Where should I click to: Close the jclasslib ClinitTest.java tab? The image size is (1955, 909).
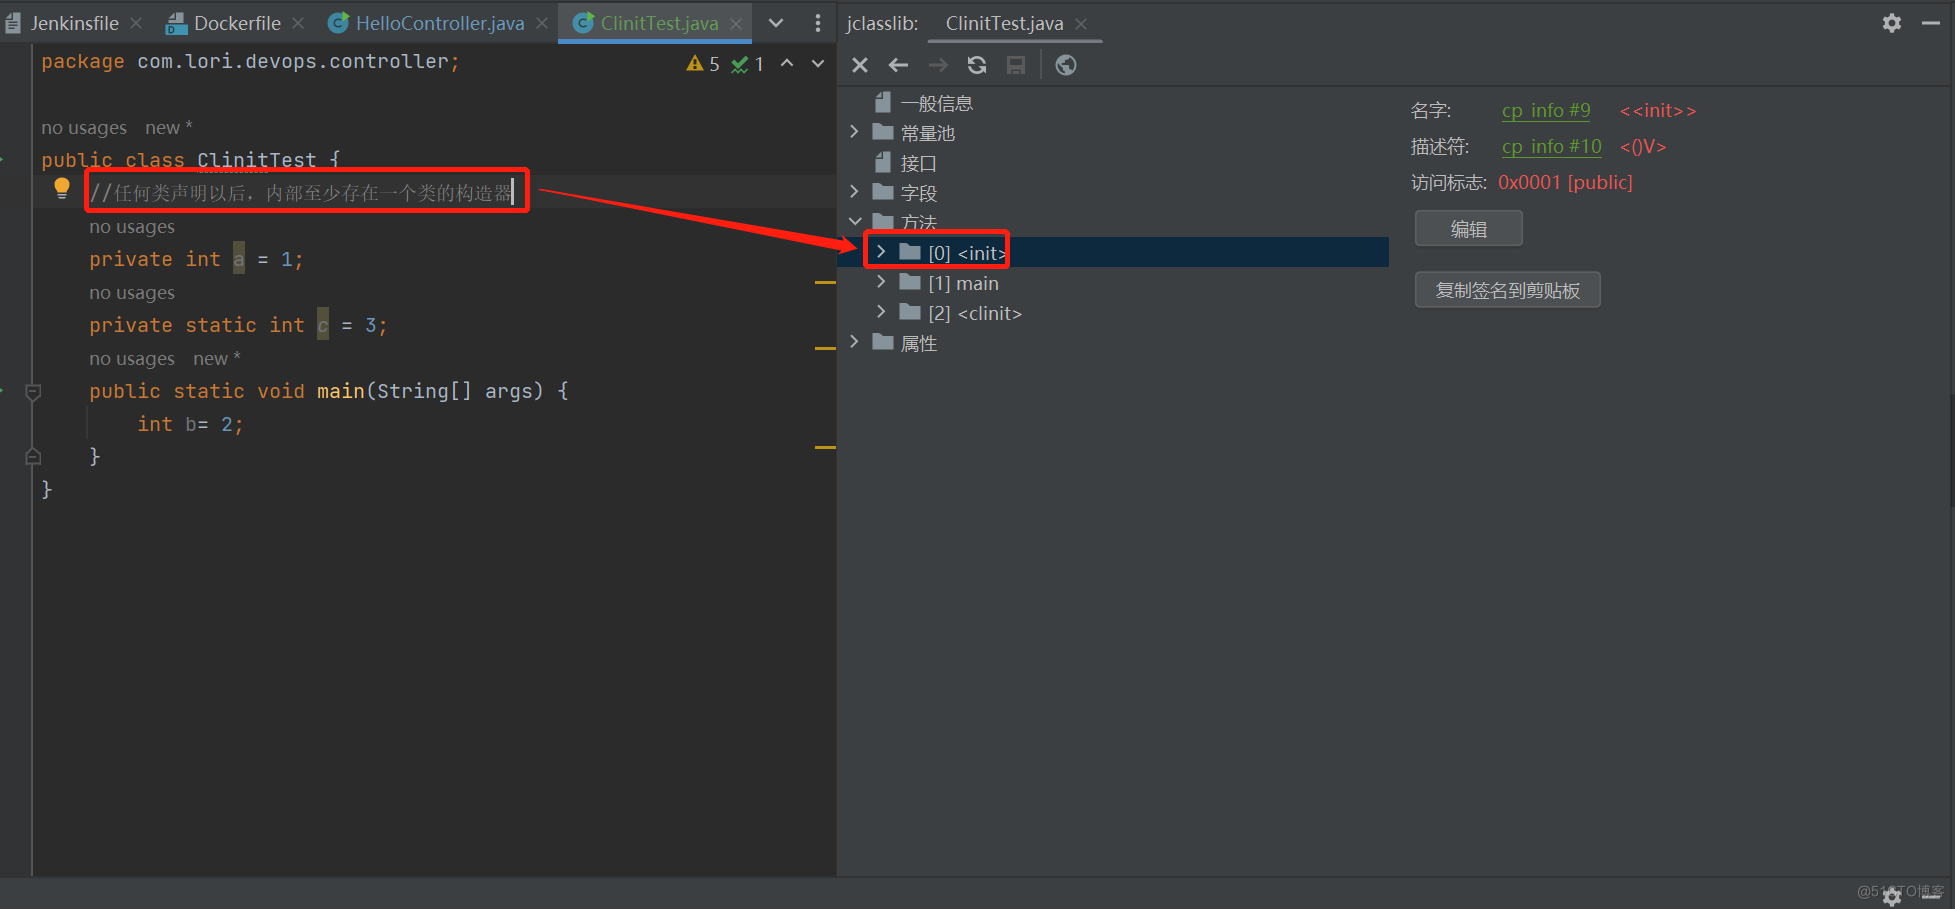coord(1081,23)
